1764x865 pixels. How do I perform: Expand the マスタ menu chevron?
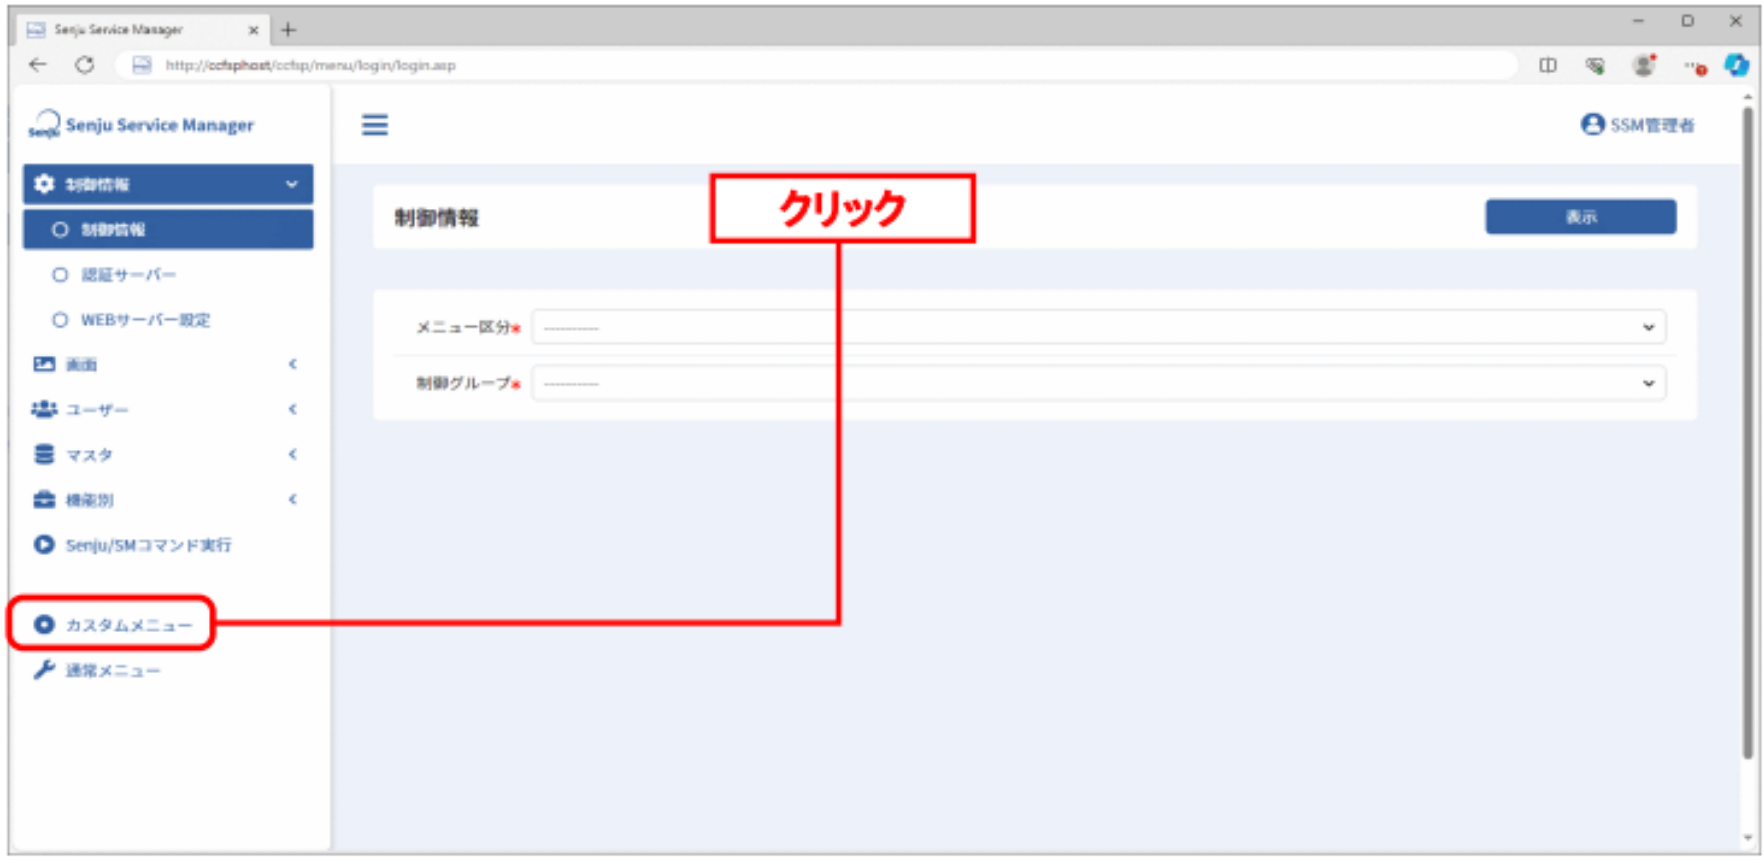(293, 454)
